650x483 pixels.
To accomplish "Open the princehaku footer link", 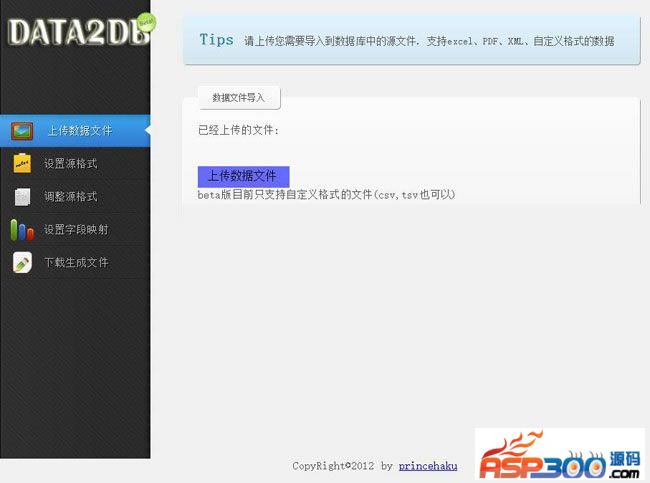I will pyautogui.click(x=428, y=466).
